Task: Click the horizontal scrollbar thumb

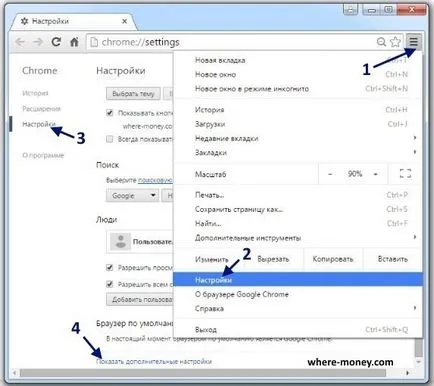Action: coord(203,373)
